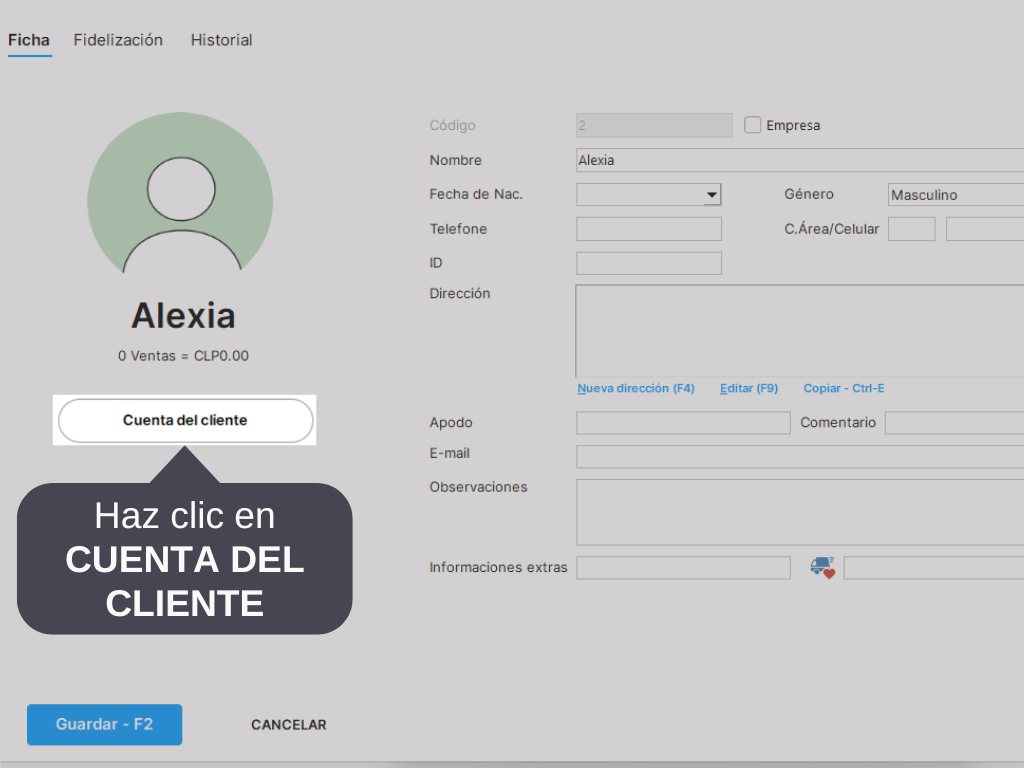This screenshot has height=768, width=1024.
Task: Click CANCELAR to discard changes
Action: [289, 725]
